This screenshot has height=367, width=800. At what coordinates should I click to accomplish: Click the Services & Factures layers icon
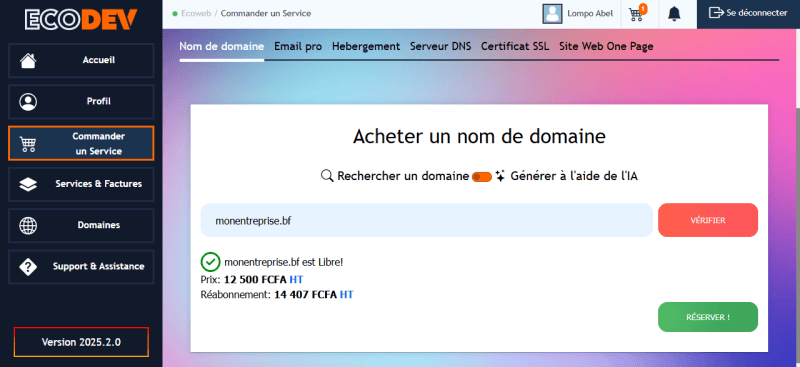coord(28,184)
